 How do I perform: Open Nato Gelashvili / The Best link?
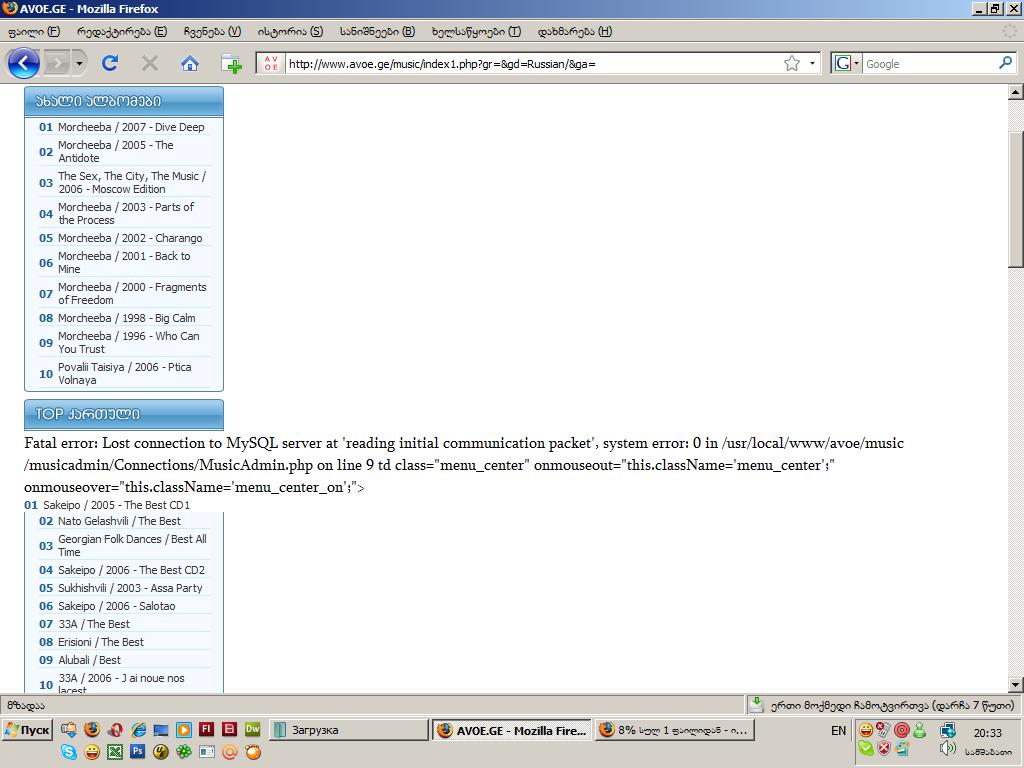click(x=120, y=521)
